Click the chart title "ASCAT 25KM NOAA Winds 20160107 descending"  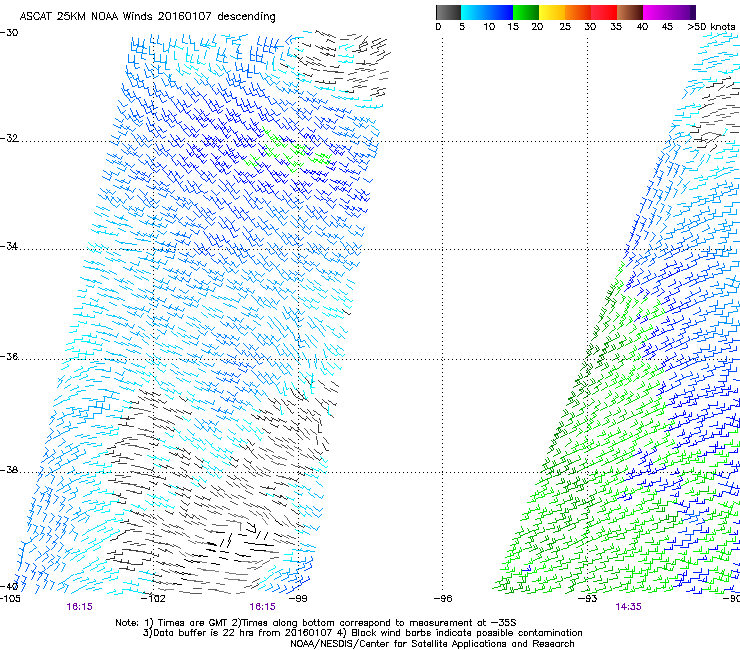[x=147, y=17]
